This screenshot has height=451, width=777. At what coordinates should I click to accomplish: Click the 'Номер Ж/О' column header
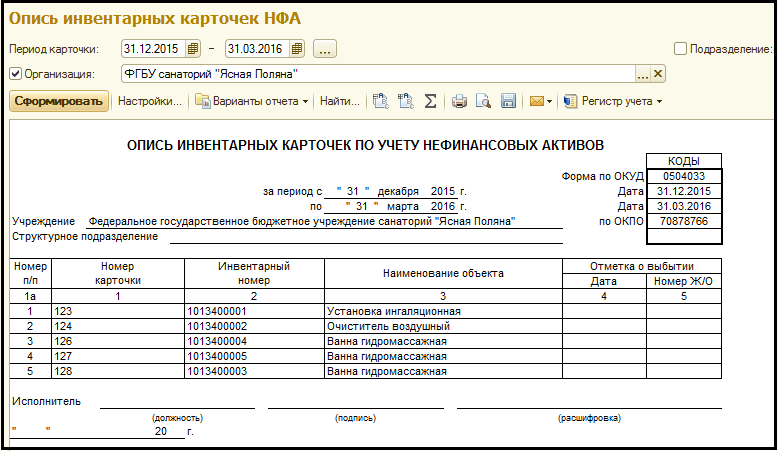(683, 281)
